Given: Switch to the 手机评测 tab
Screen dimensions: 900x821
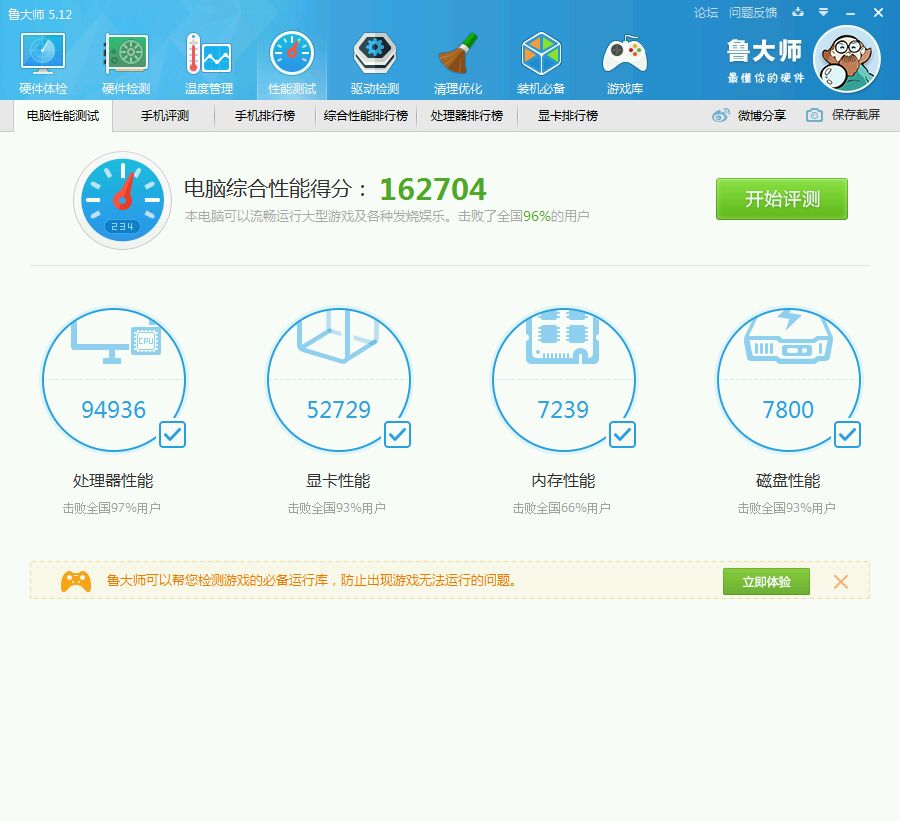Looking at the screenshot, I should pos(165,116).
